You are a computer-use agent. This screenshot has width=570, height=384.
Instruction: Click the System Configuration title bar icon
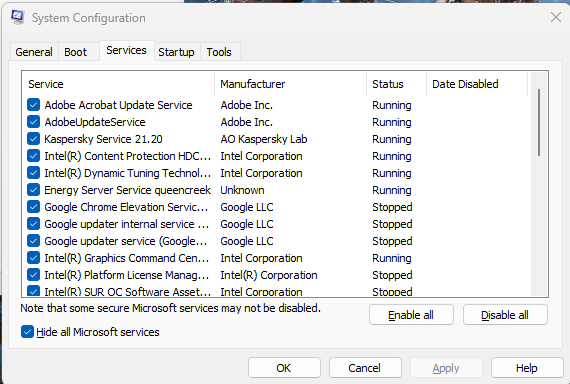point(17,17)
